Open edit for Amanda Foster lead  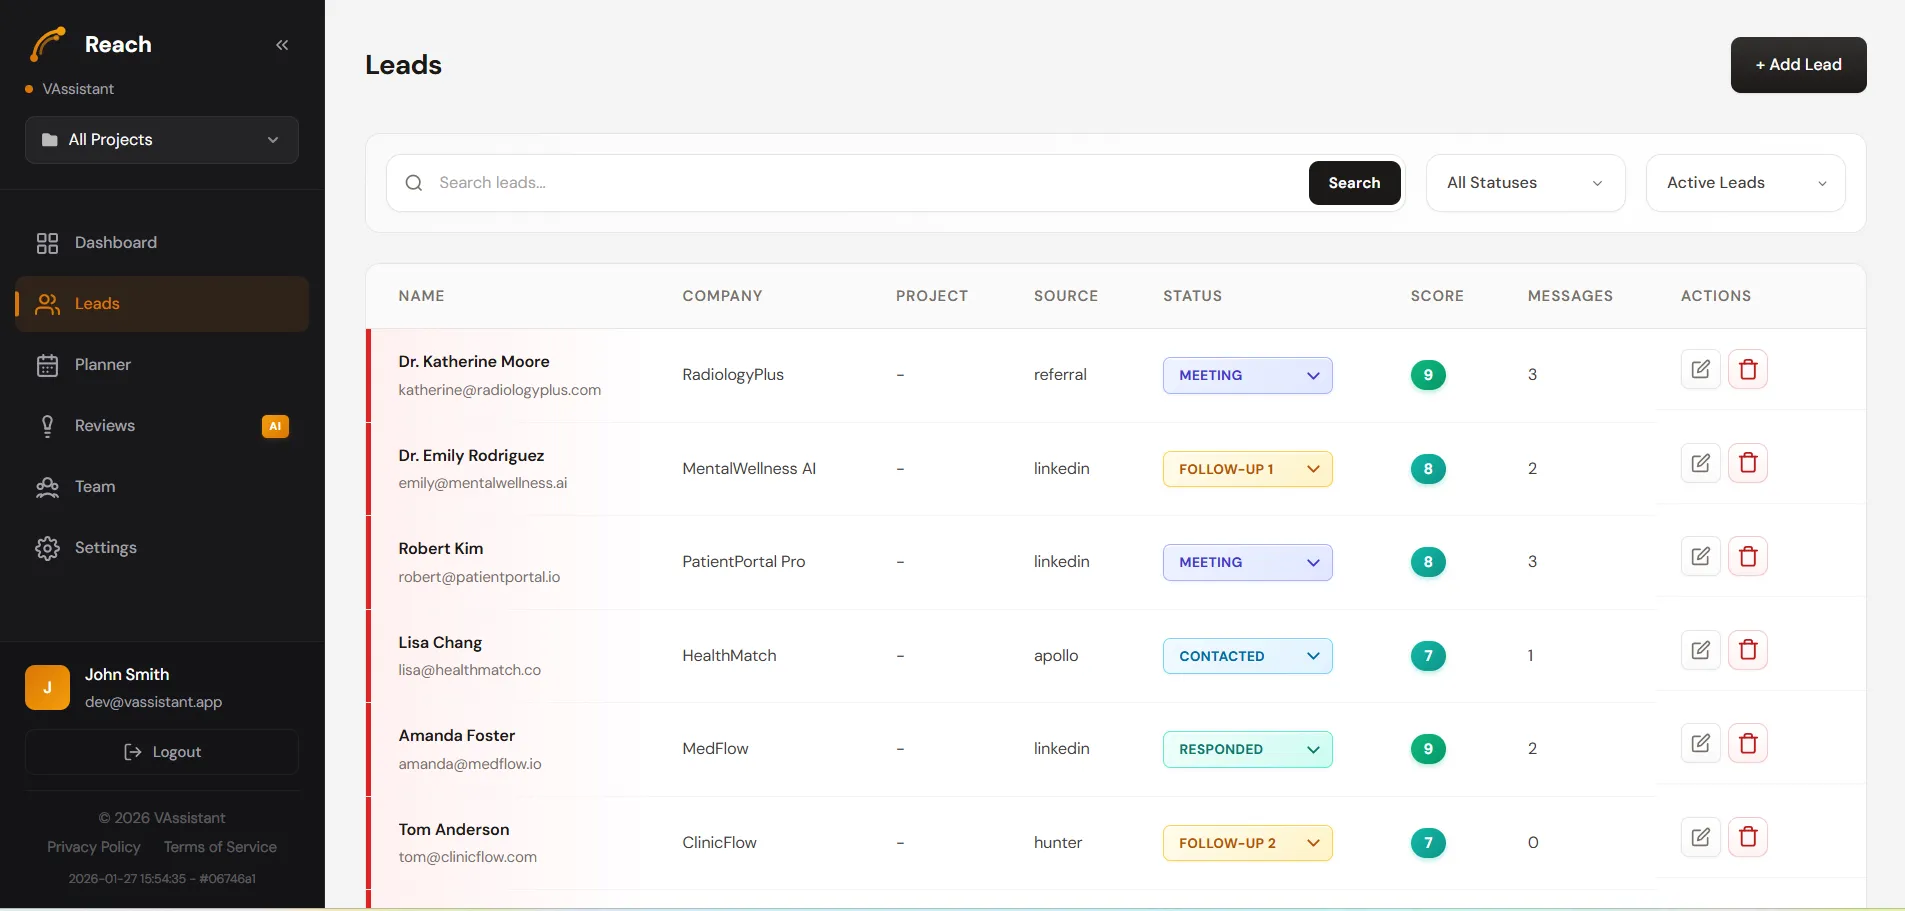[1700, 743]
